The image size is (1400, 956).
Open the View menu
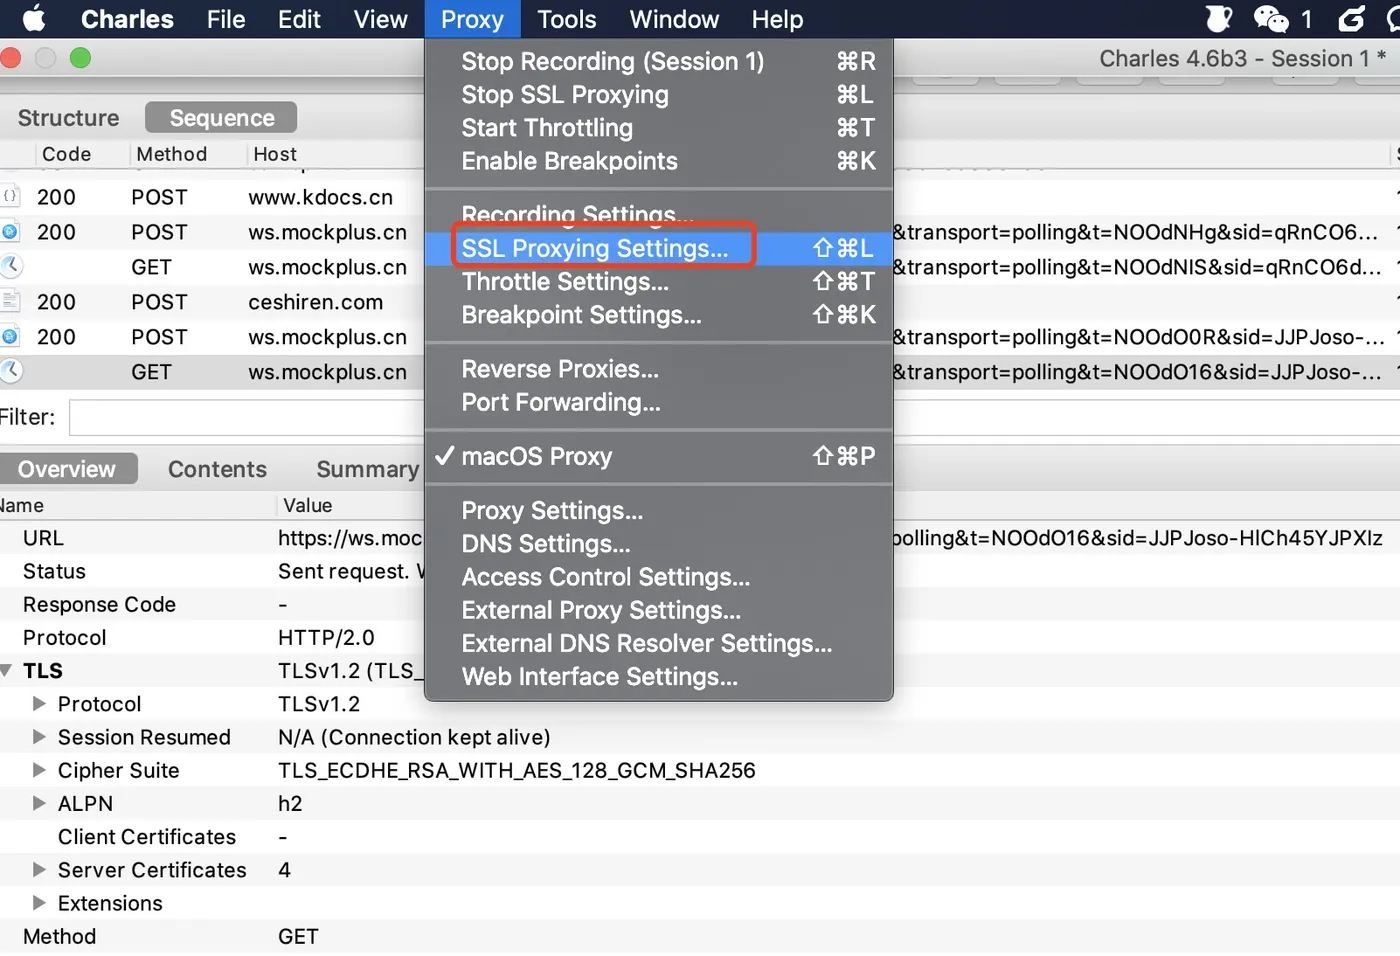click(x=381, y=19)
